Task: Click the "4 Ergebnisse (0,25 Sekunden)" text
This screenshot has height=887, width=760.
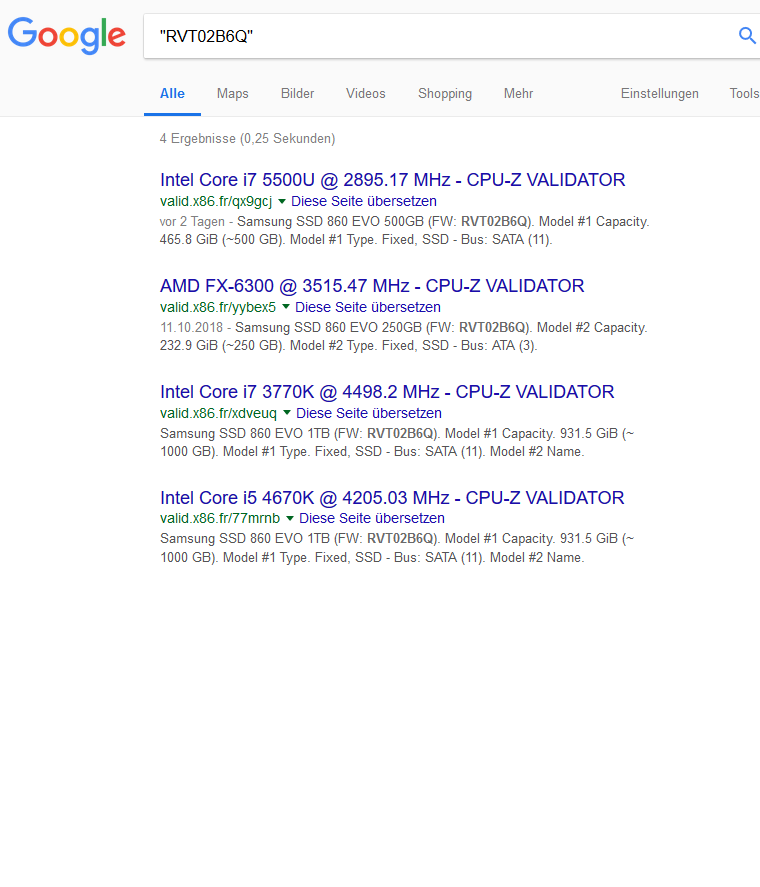Action: pyautogui.click(x=247, y=139)
